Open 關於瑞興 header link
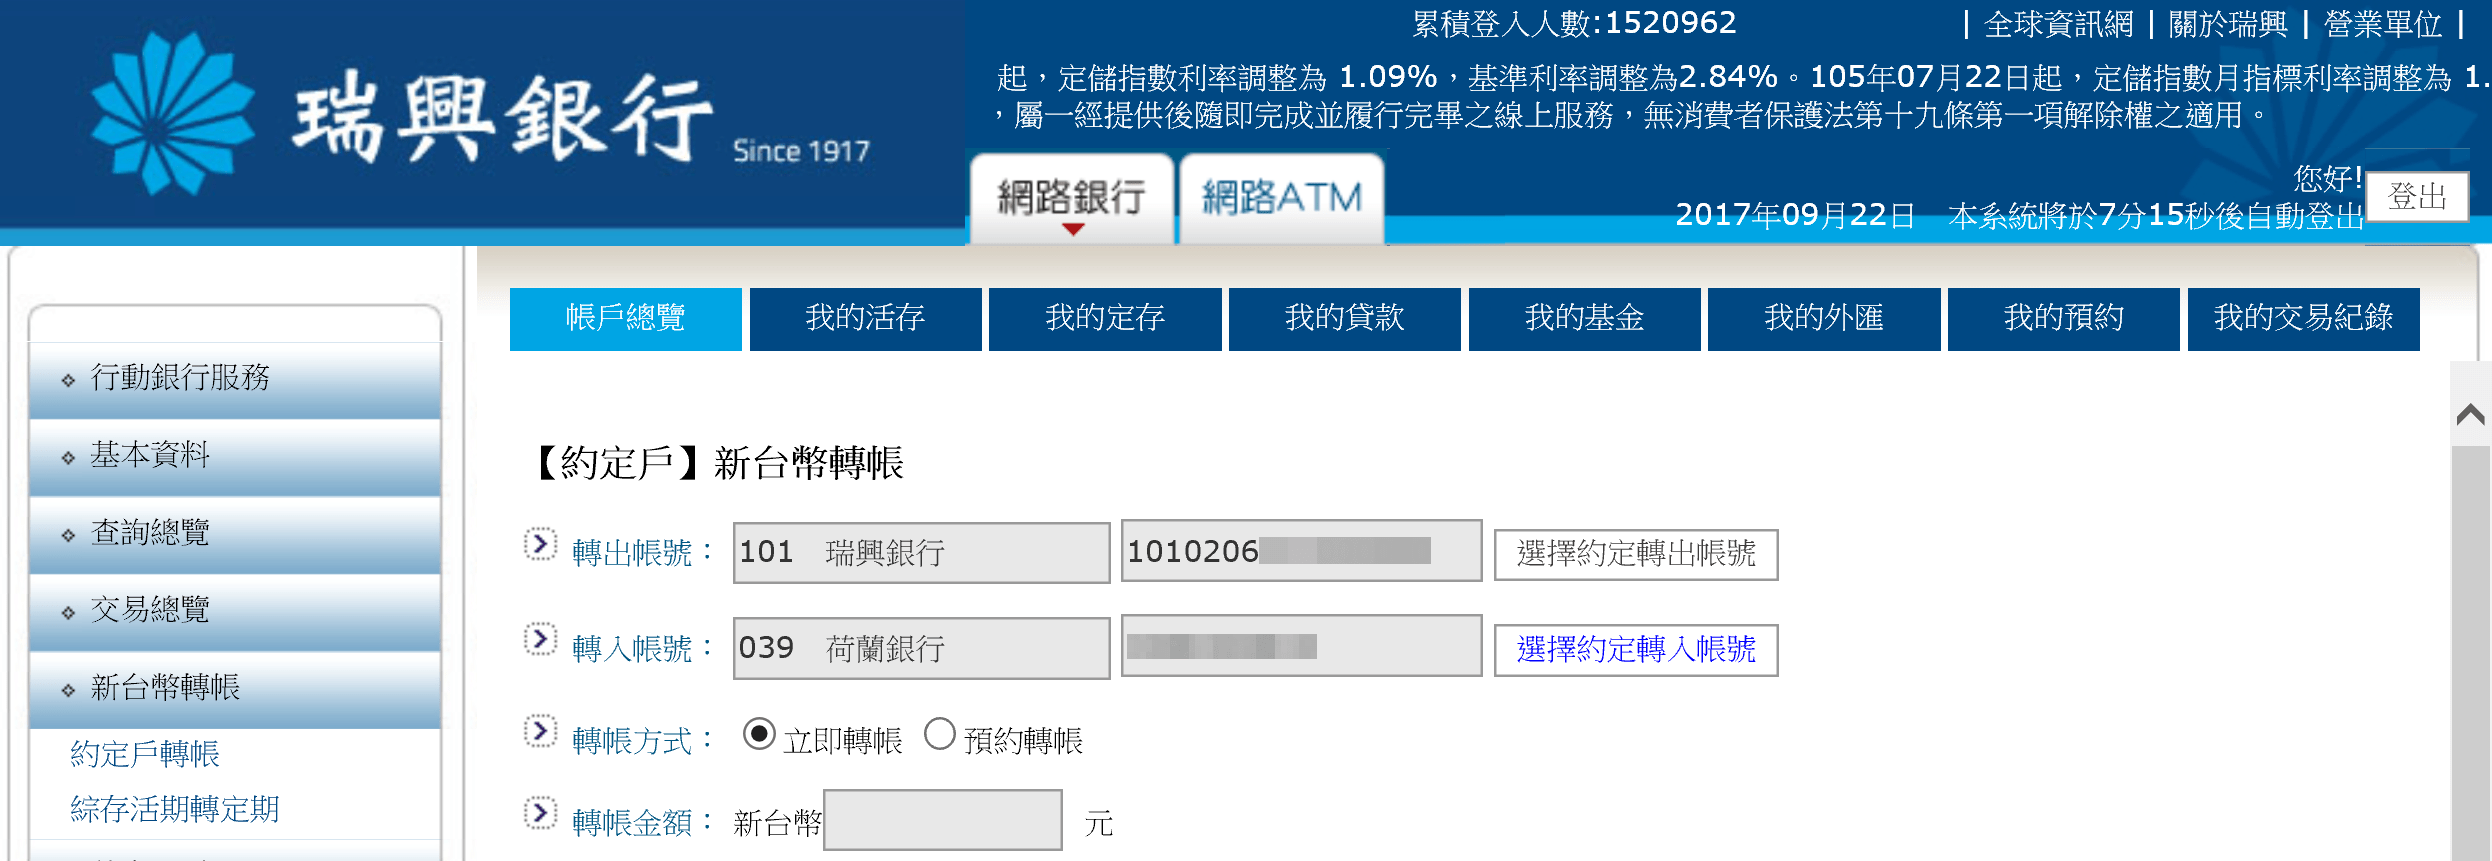This screenshot has height=861, width=2492. point(2228,24)
